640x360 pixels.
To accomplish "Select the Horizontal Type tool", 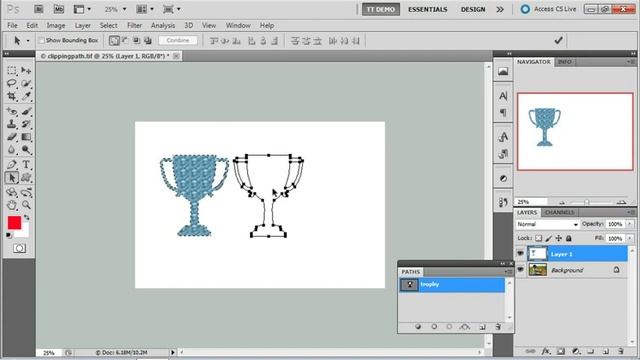I will [x=26, y=164].
